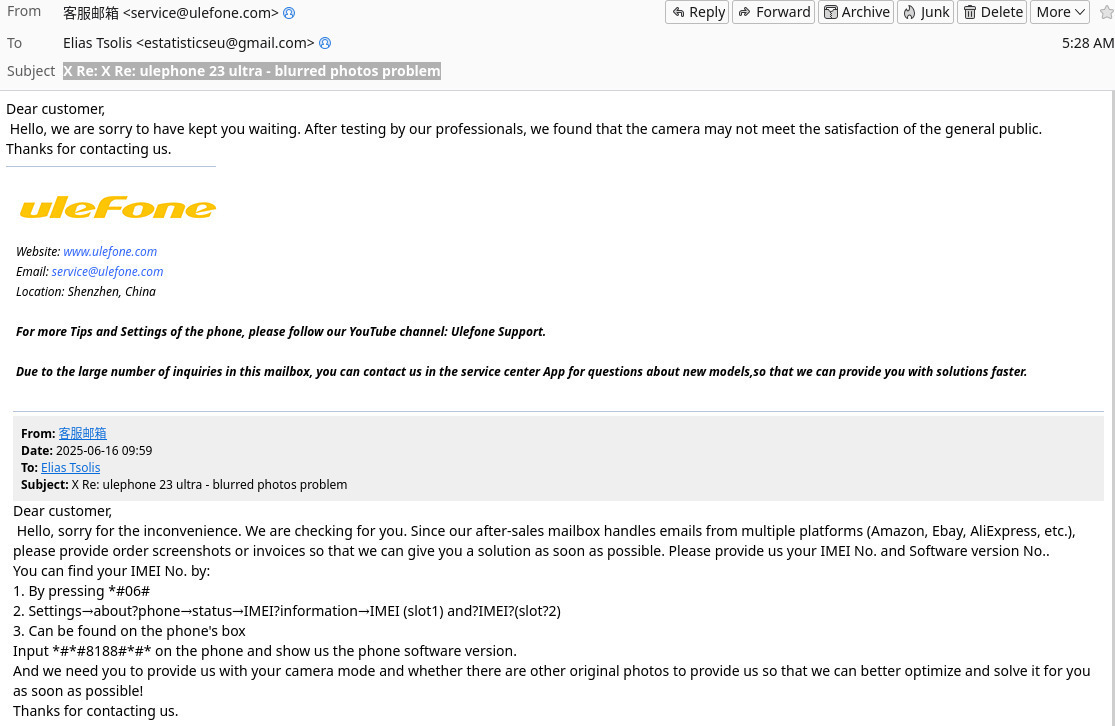Image resolution: width=1115 pixels, height=726 pixels.
Task: Archive the Ulefone email
Action: 856,12
